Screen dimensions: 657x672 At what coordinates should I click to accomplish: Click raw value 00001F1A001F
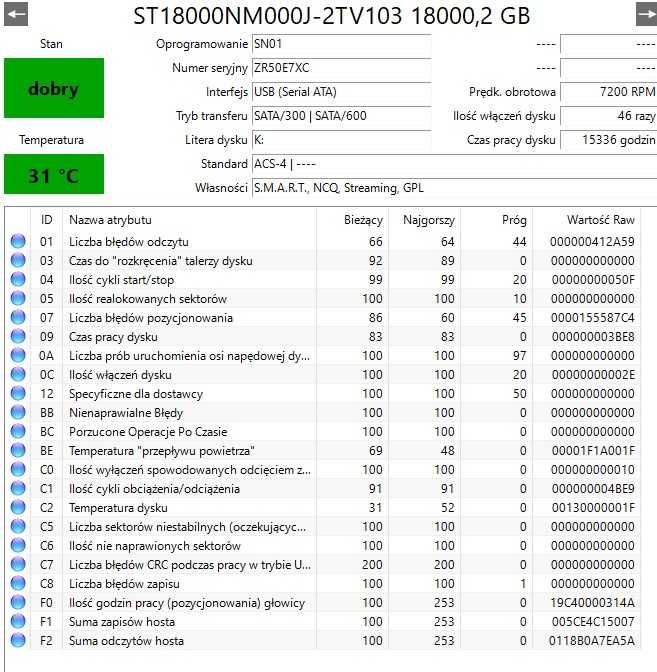coord(593,451)
